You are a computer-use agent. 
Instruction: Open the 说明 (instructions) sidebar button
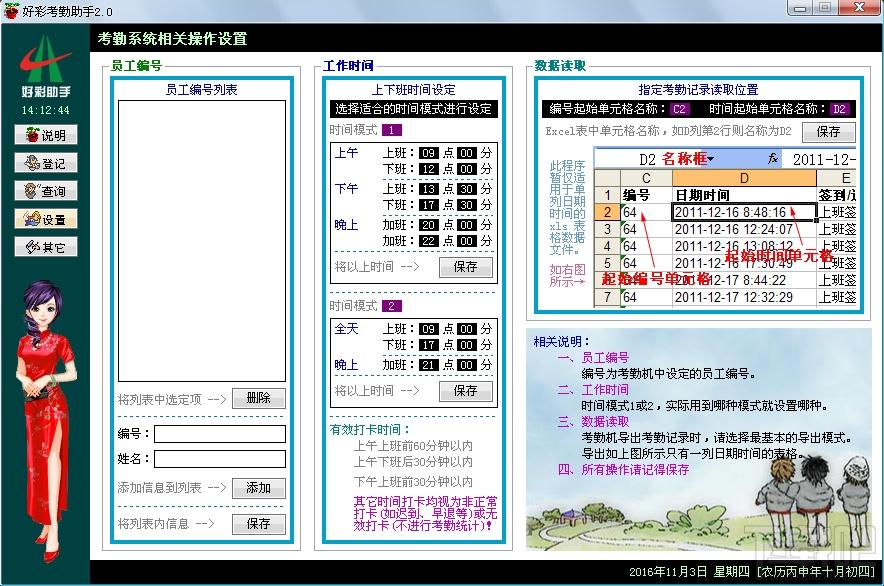coord(46,135)
